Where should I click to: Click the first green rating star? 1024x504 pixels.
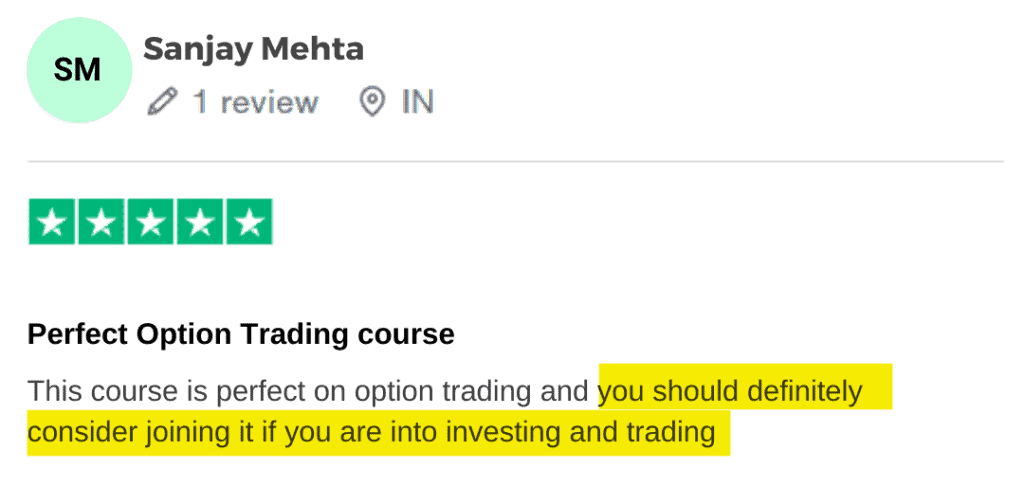click(x=51, y=222)
